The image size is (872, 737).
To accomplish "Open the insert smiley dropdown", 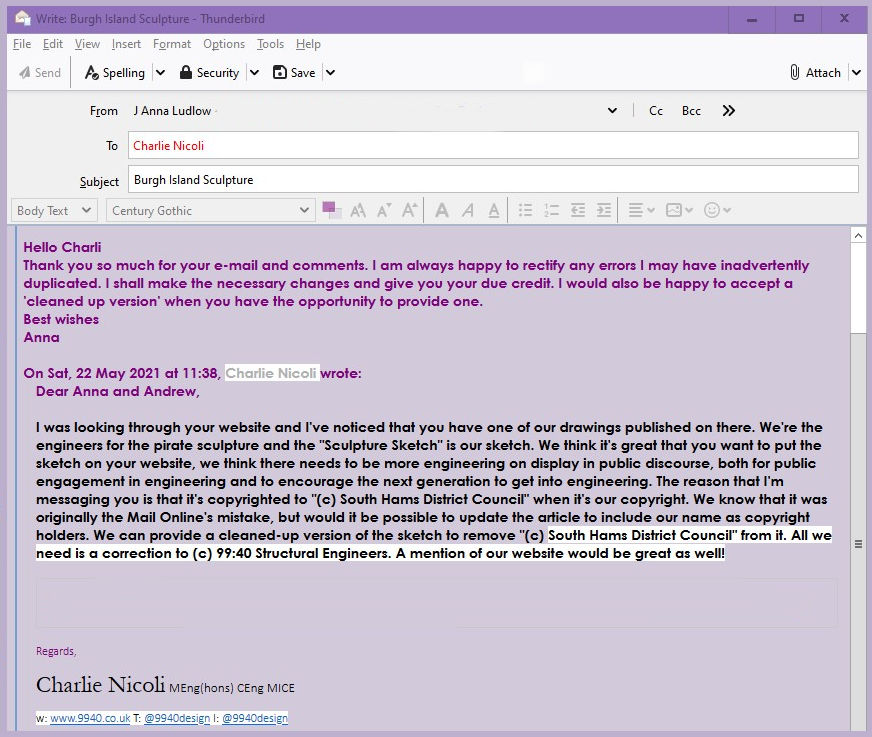I will [717, 210].
